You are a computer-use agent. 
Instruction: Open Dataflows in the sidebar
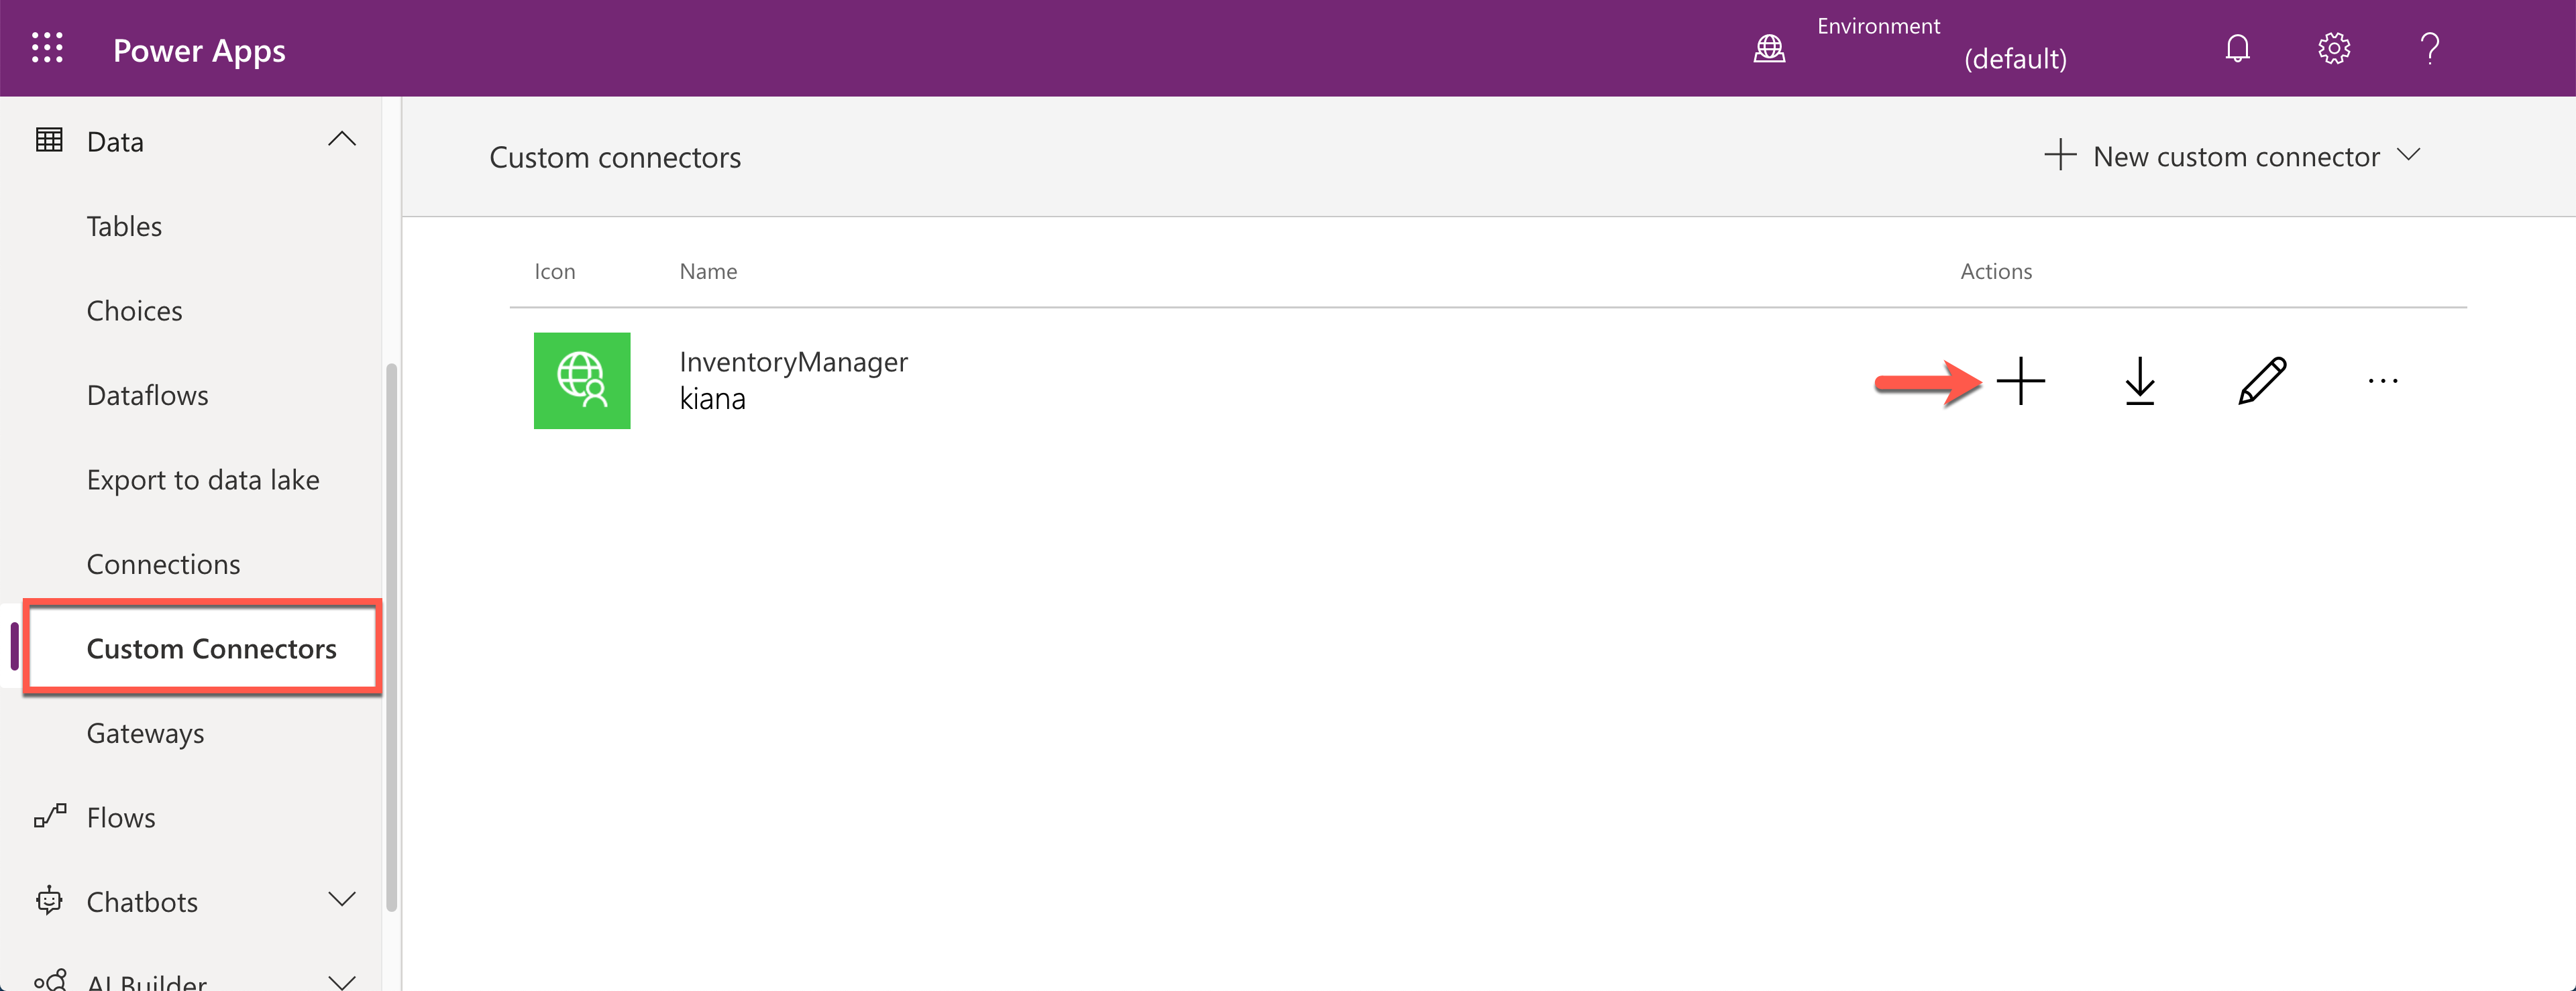point(147,395)
